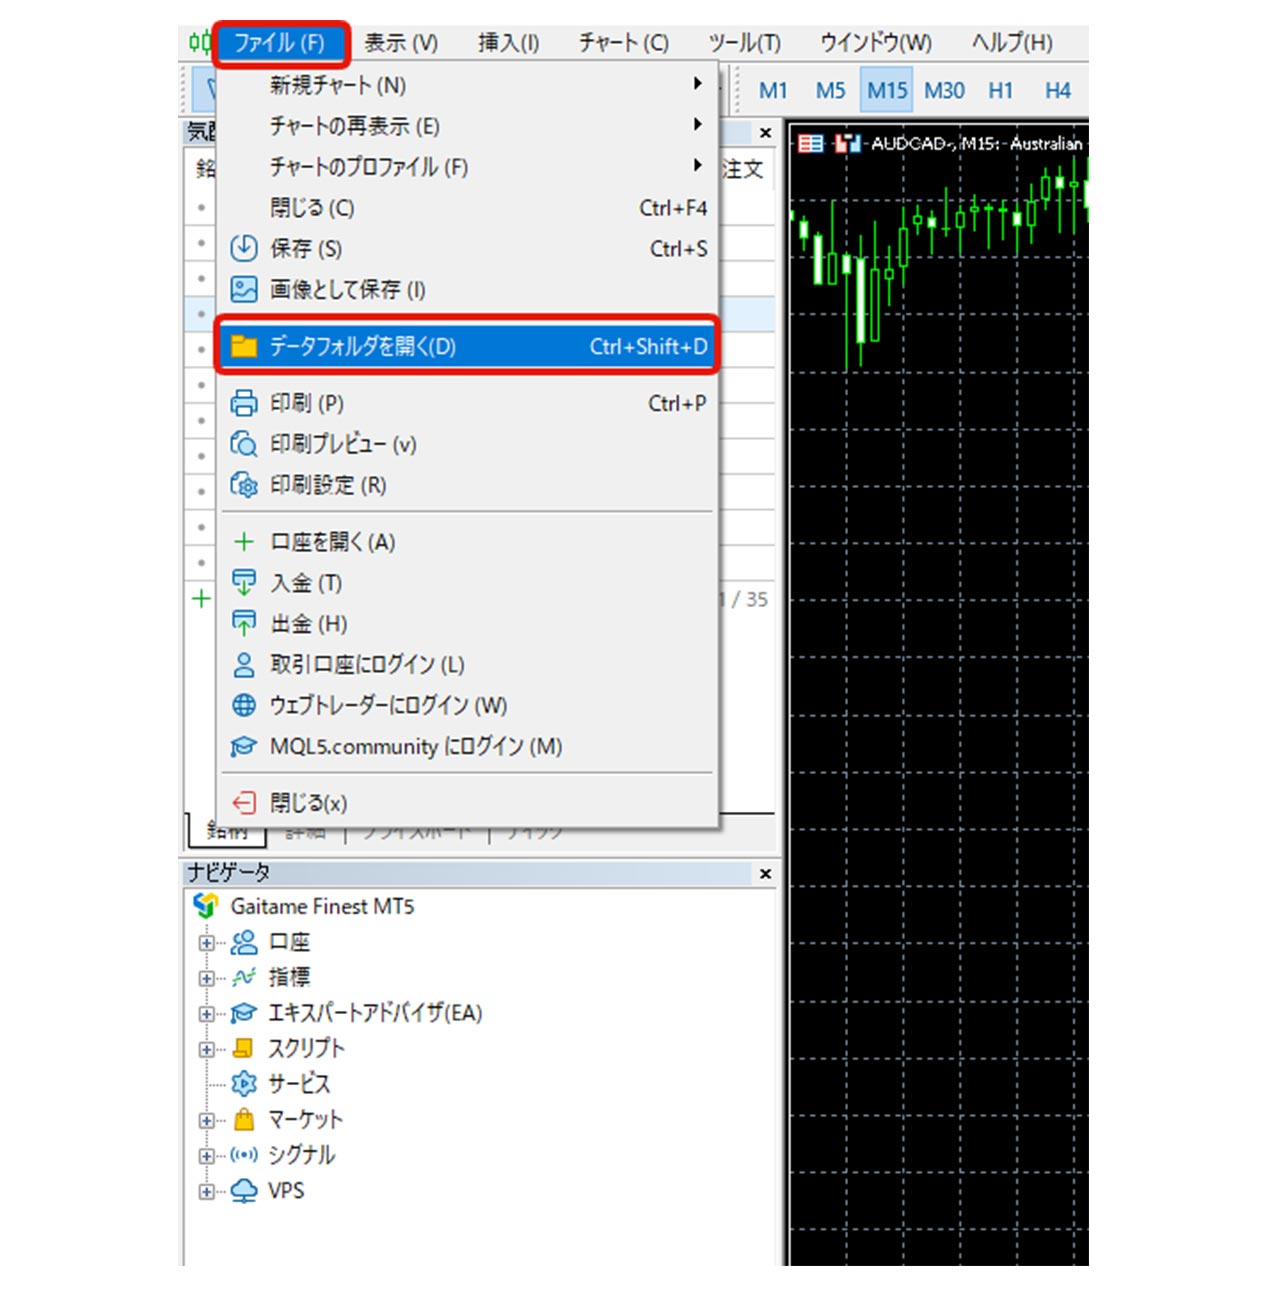Click the exit icon 閉じる(x)
Image resolution: width=1266 pixels, height=1298 pixels.
pos(244,803)
